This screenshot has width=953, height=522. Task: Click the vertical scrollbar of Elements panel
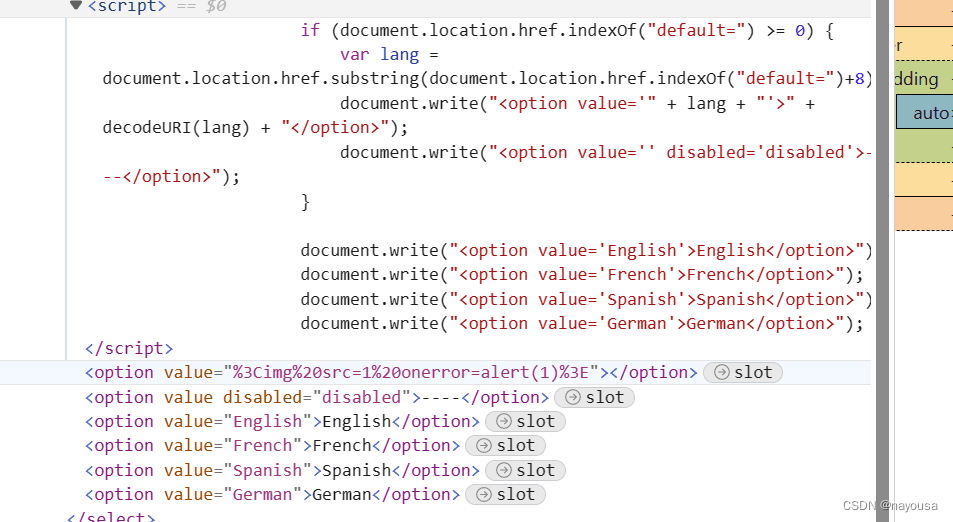coord(882,261)
